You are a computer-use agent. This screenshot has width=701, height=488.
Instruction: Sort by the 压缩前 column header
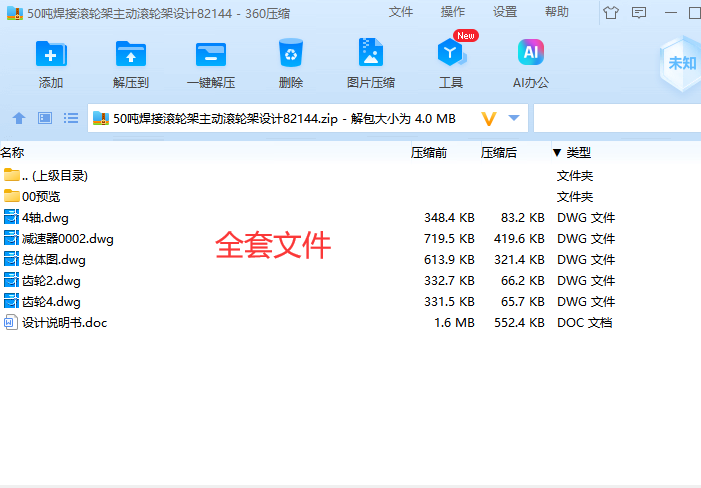pyautogui.click(x=429, y=153)
